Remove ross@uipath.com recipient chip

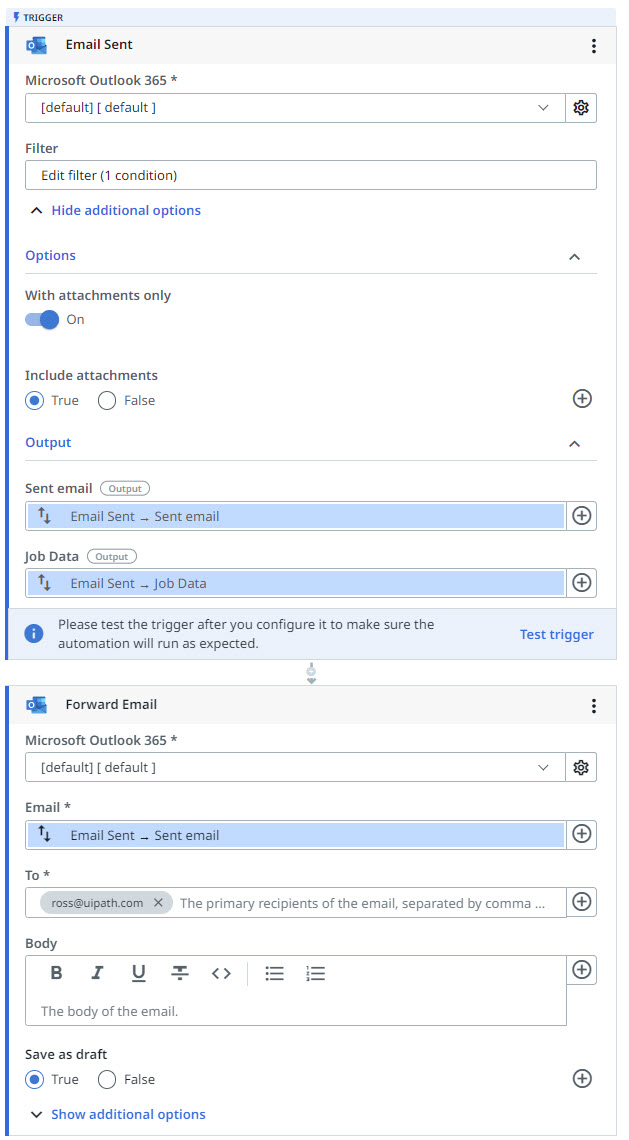click(158, 902)
